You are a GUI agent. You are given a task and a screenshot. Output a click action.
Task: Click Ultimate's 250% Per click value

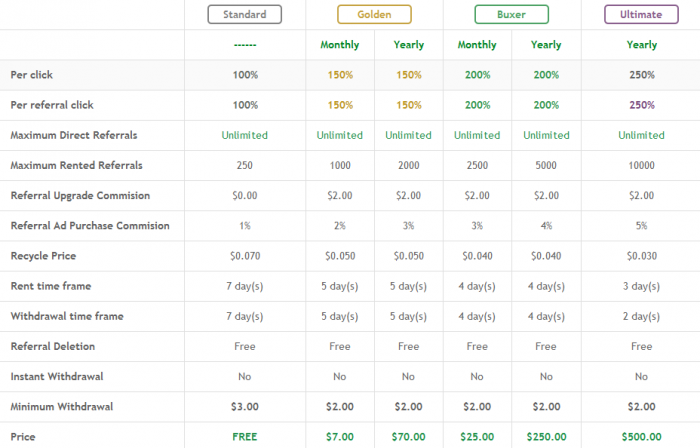tap(642, 75)
